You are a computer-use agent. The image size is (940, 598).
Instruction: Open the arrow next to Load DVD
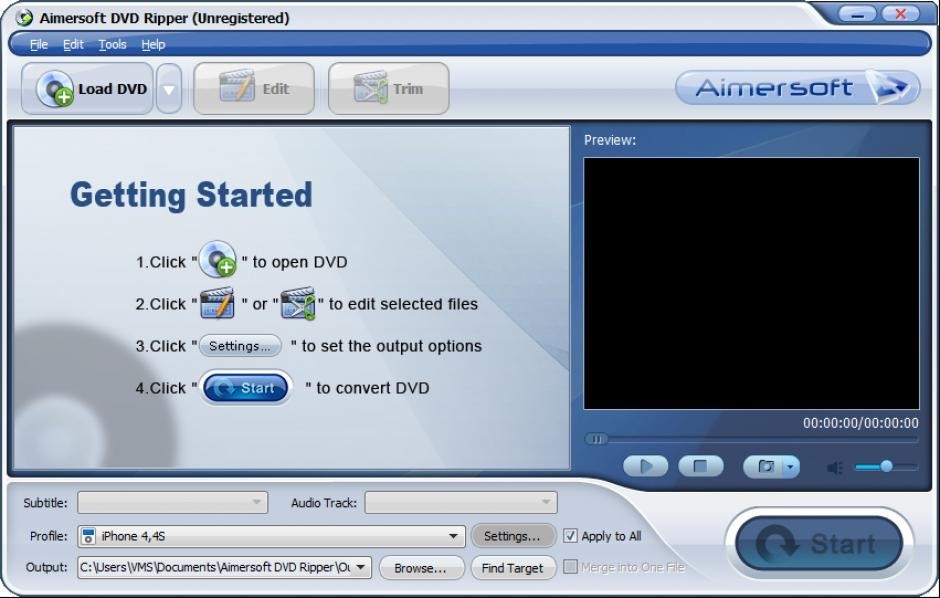(168, 88)
